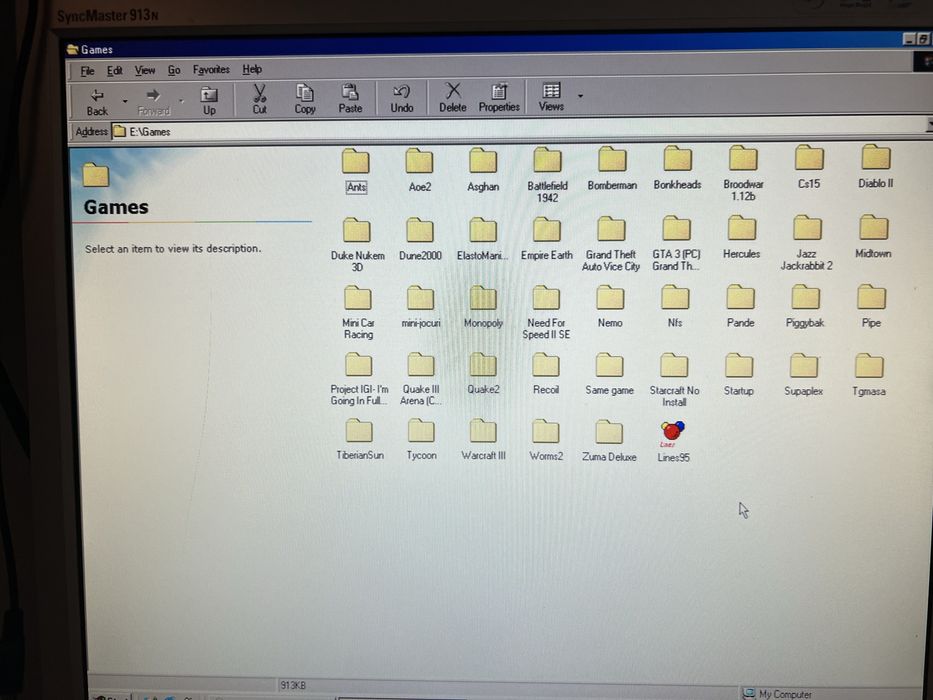The height and width of the screenshot is (700, 933).
Task: Open the File menu
Action: click(x=87, y=71)
